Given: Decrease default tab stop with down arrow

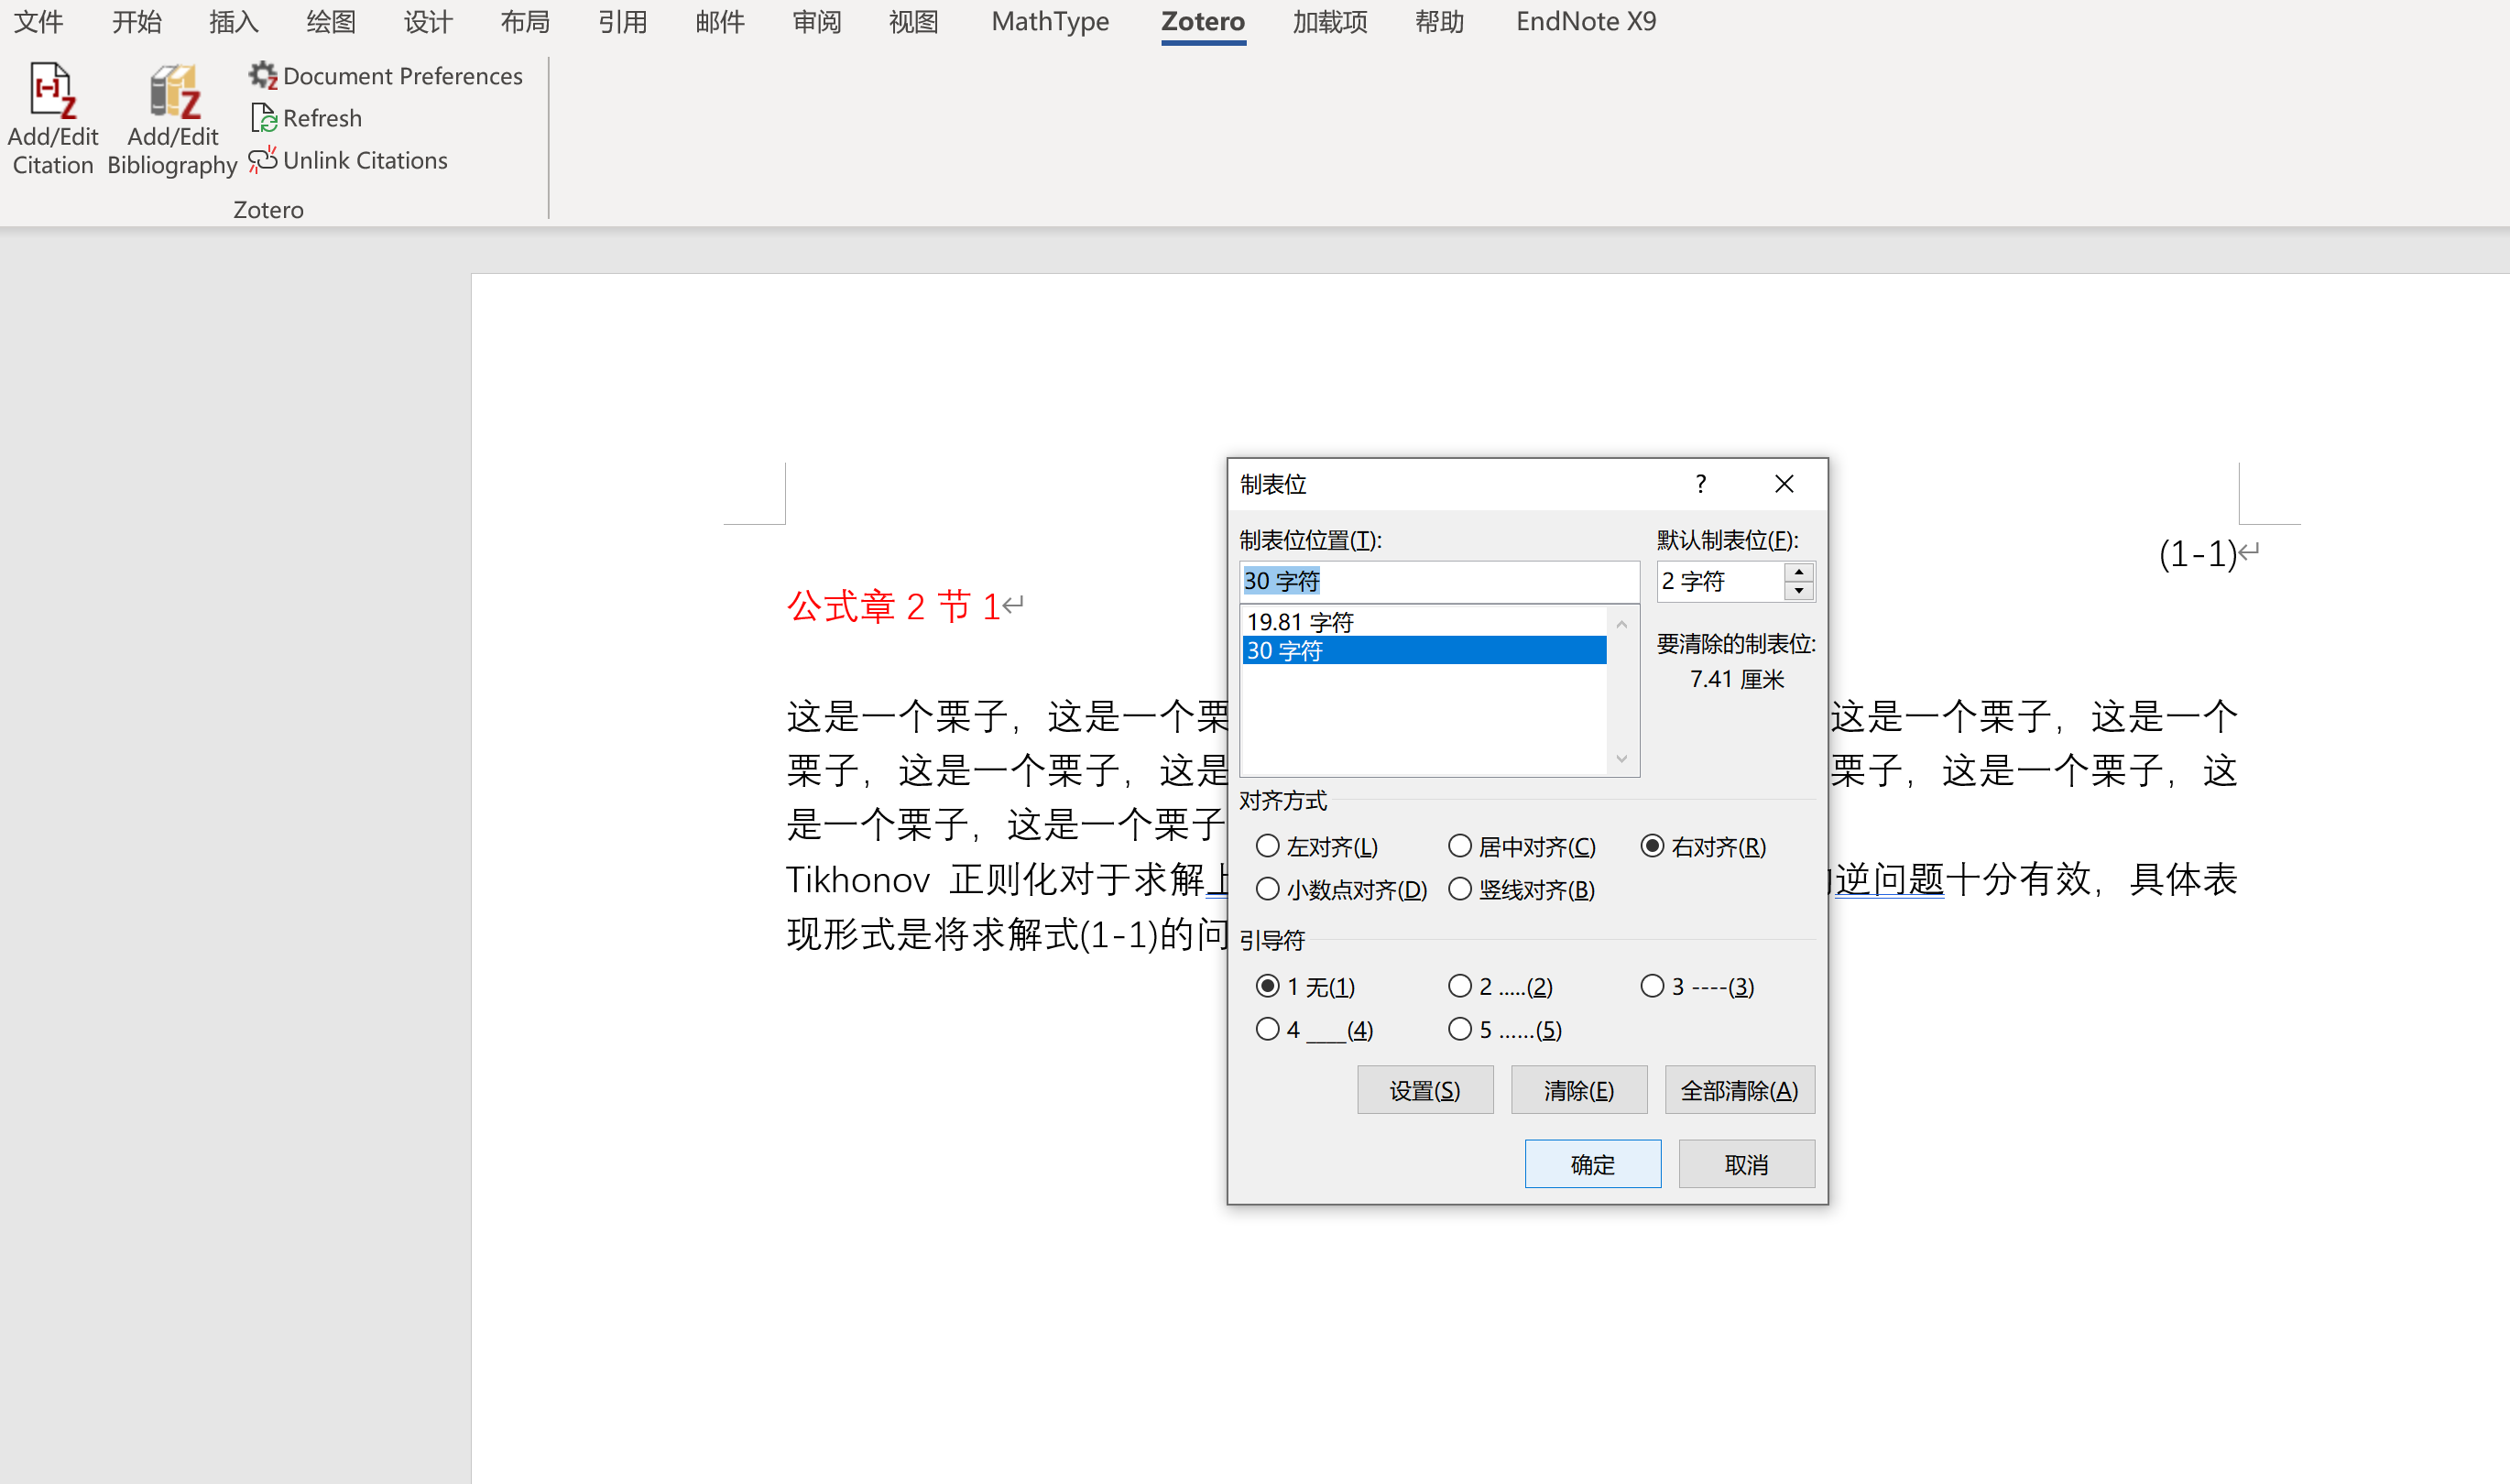Looking at the screenshot, I should (1799, 590).
